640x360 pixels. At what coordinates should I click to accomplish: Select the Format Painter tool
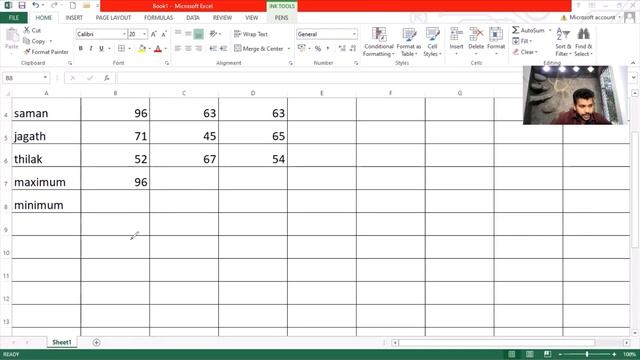[x=46, y=52]
